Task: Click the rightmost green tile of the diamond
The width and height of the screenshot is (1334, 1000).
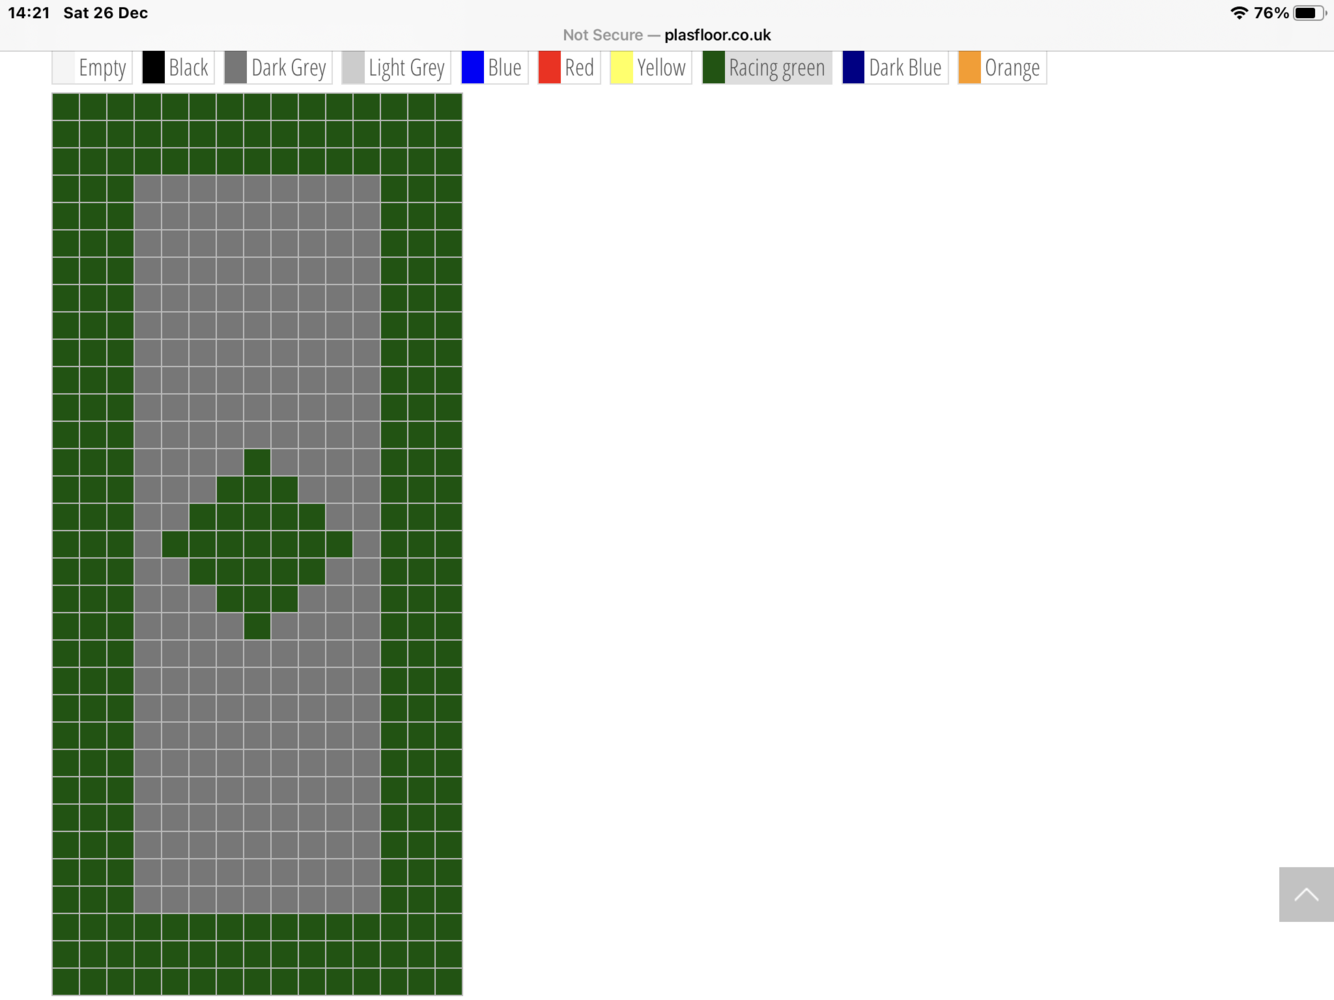Action: (x=339, y=544)
